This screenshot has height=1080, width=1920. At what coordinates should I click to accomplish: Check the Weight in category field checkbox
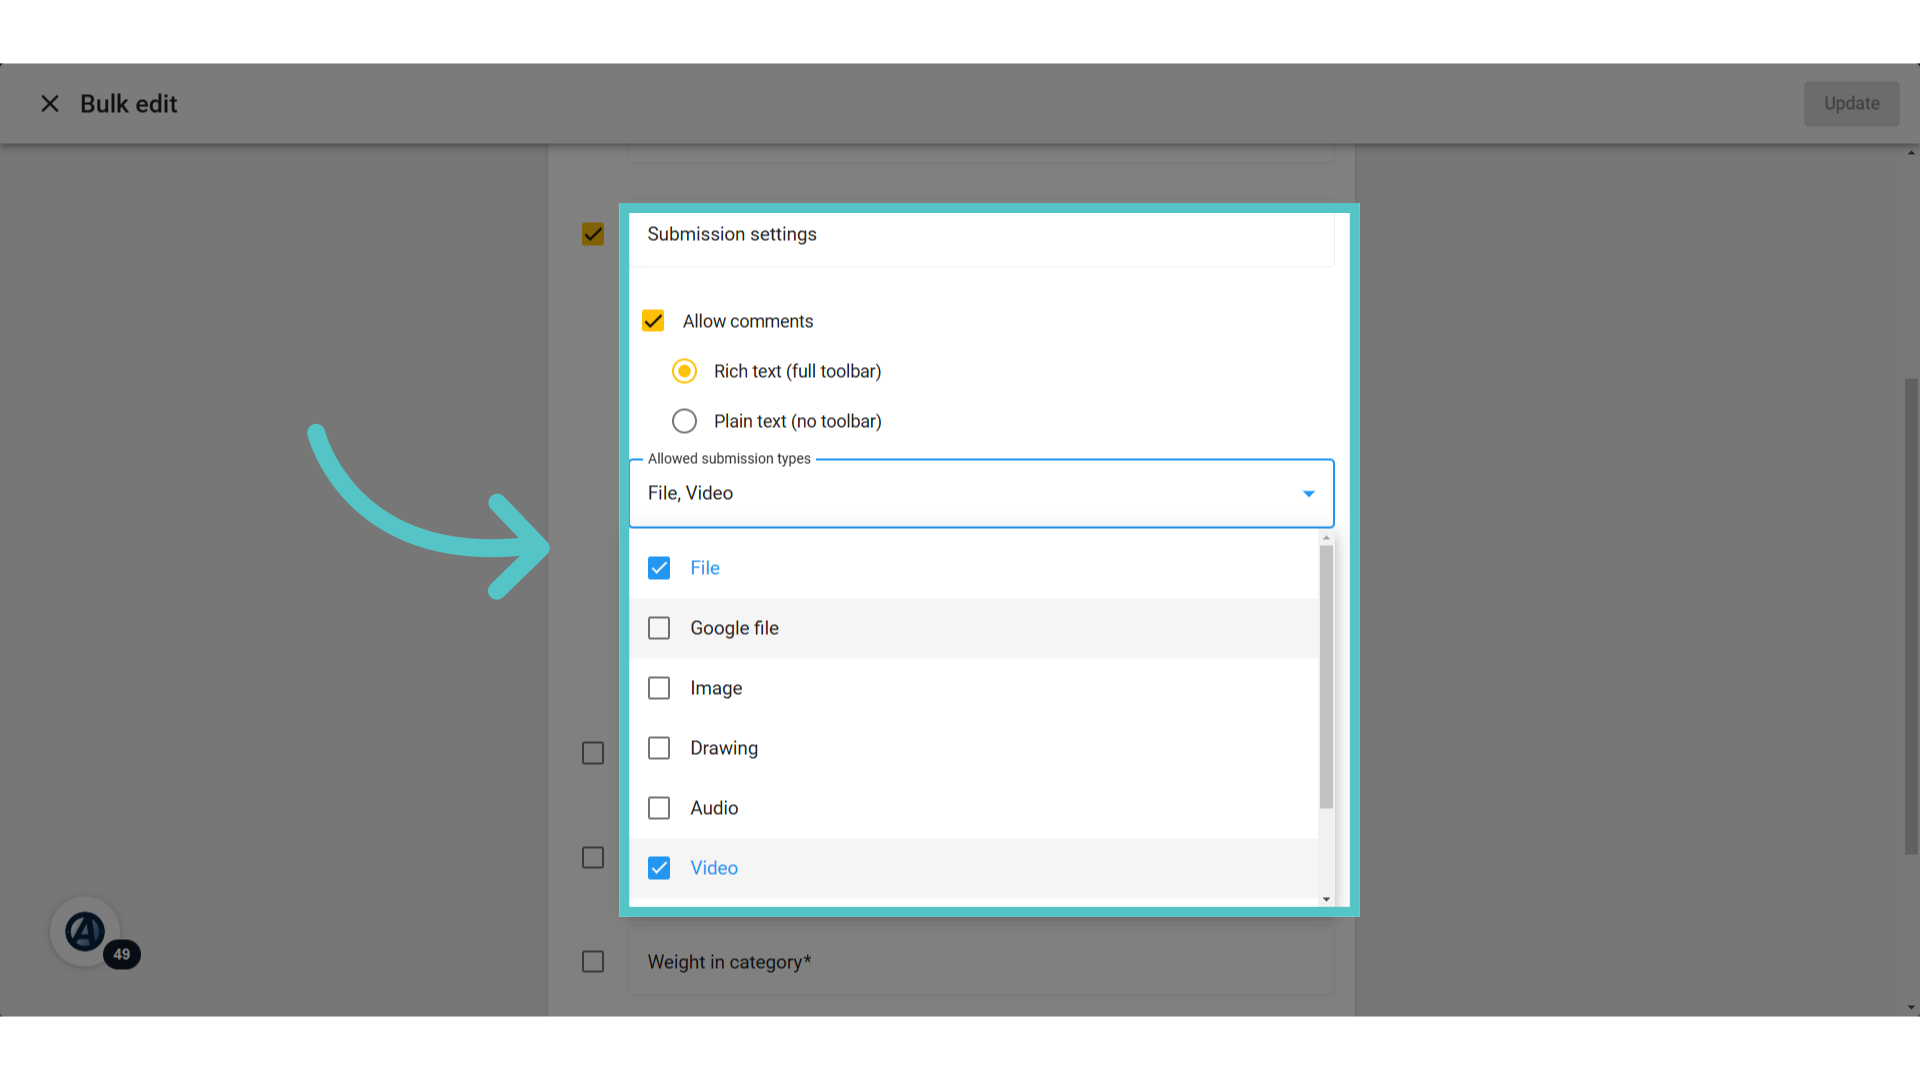pos(593,962)
